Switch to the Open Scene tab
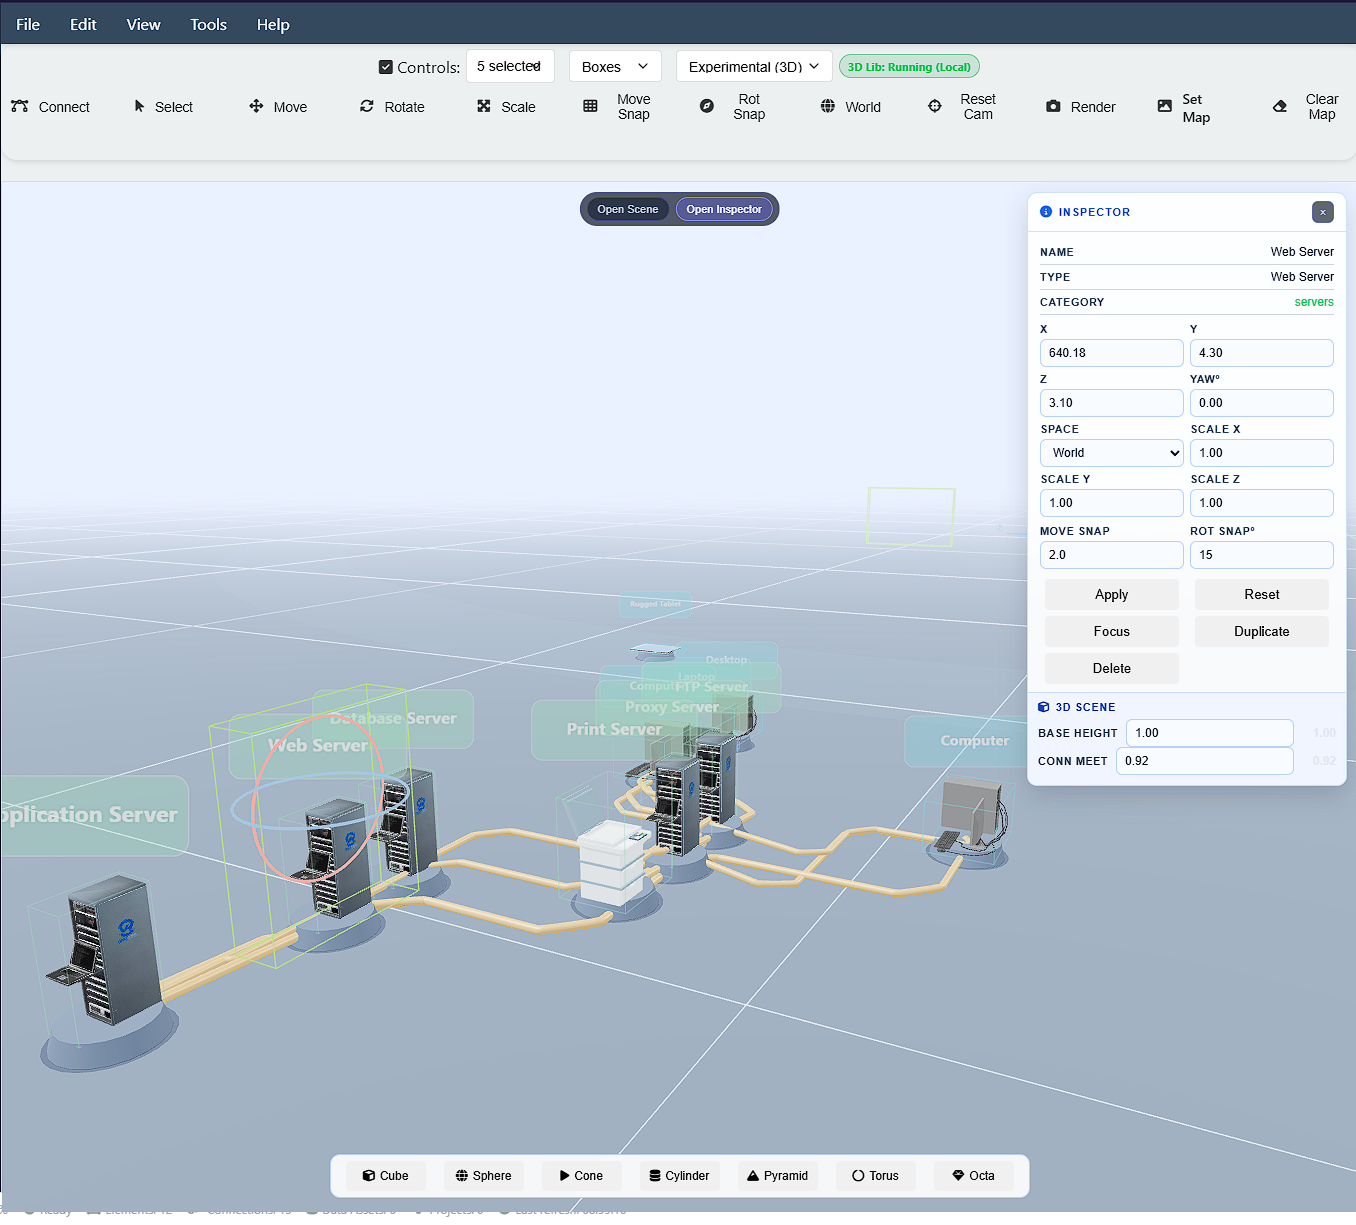1356x1225 pixels. coord(627,208)
